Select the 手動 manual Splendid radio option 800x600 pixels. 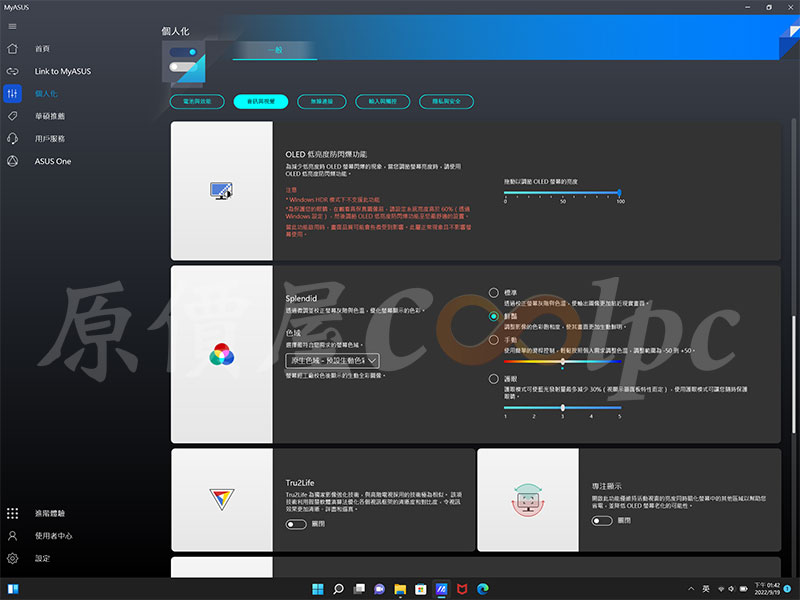tap(493, 340)
